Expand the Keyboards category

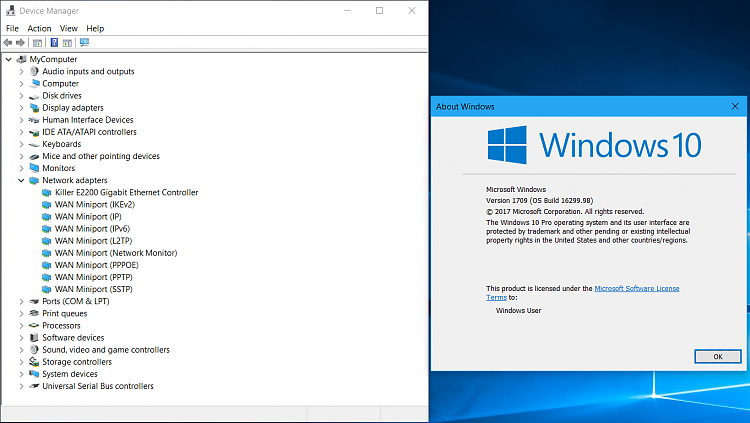pyautogui.click(x=21, y=144)
